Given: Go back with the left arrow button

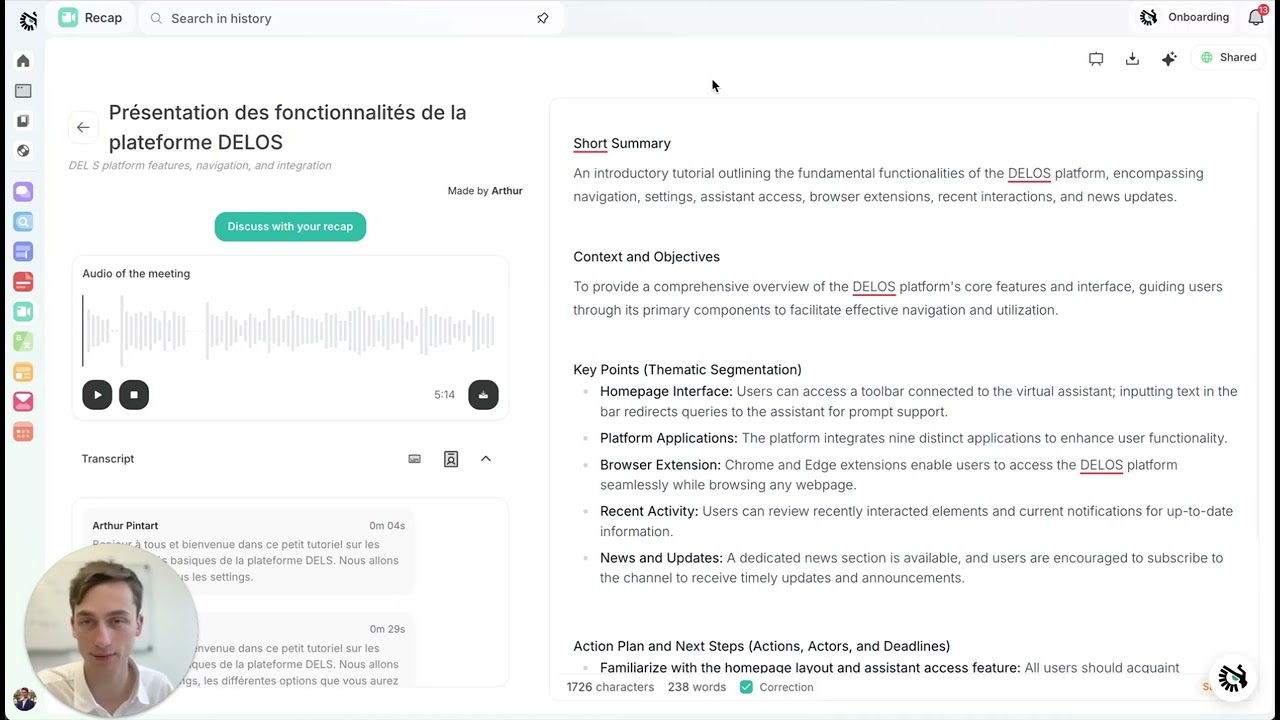Looking at the screenshot, I should [x=83, y=127].
